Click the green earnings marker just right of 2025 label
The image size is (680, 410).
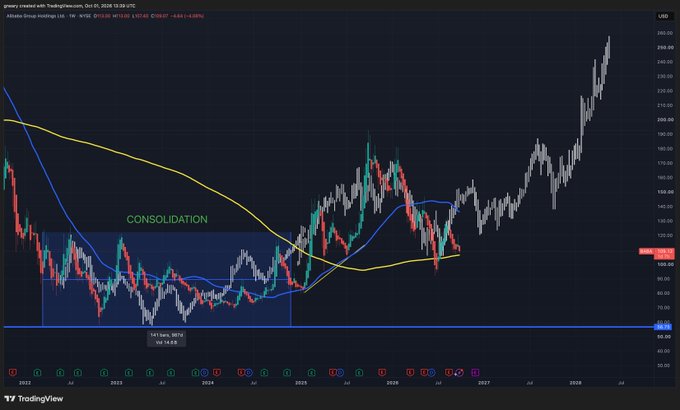click(311, 372)
